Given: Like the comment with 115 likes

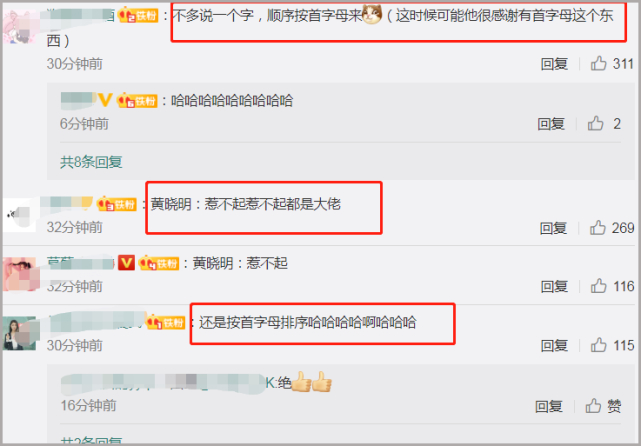Looking at the screenshot, I should [598, 345].
